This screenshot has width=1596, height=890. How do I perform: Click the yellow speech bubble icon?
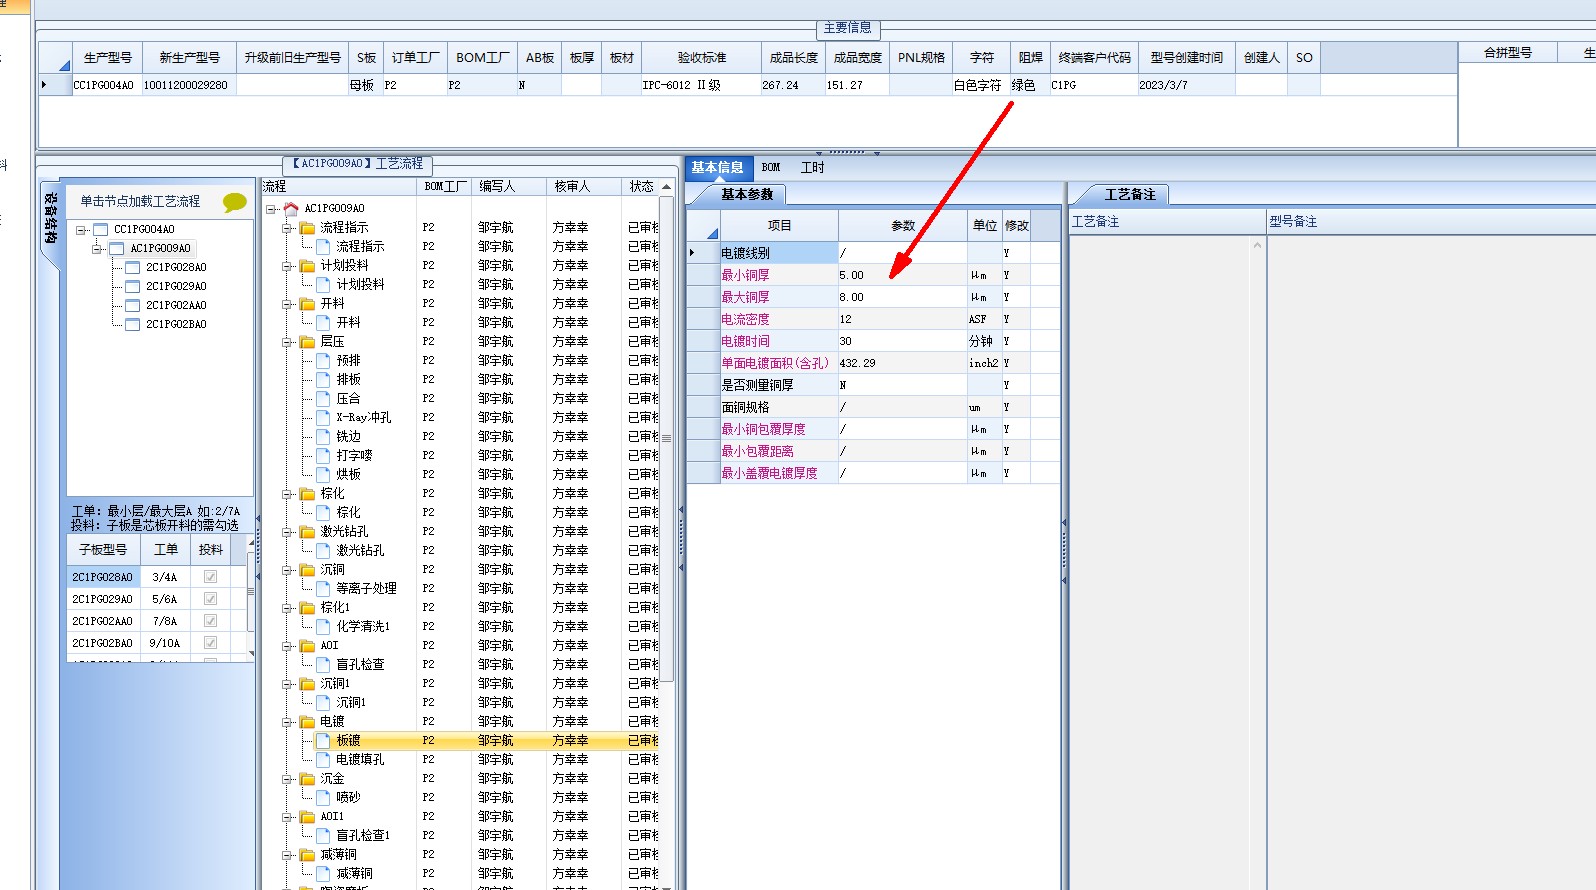pos(235,202)
